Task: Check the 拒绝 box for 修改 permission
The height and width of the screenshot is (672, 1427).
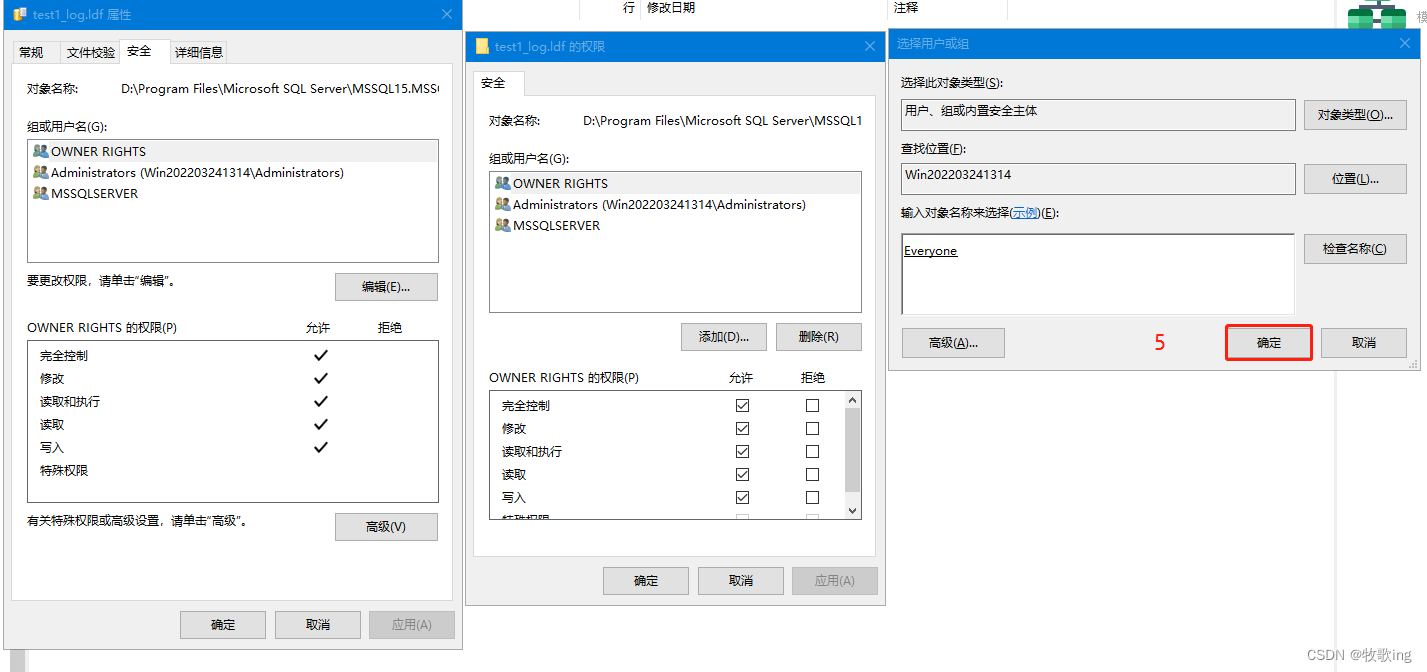Action: [811, 428]
